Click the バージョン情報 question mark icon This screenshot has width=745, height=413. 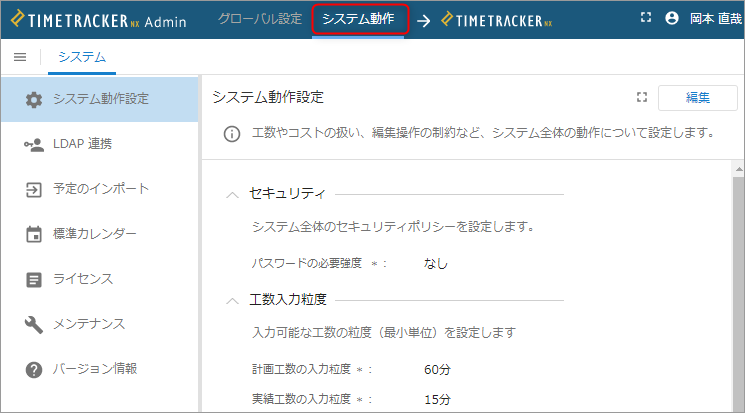[34, 369]
